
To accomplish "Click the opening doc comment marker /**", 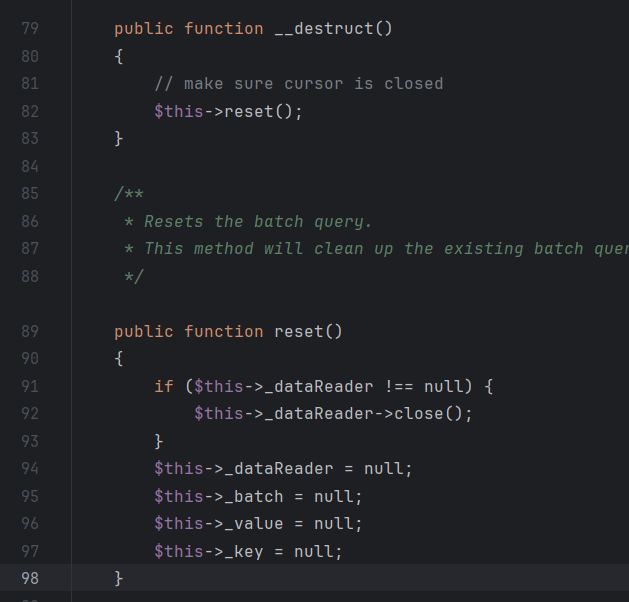I will [x=128, y=193].
